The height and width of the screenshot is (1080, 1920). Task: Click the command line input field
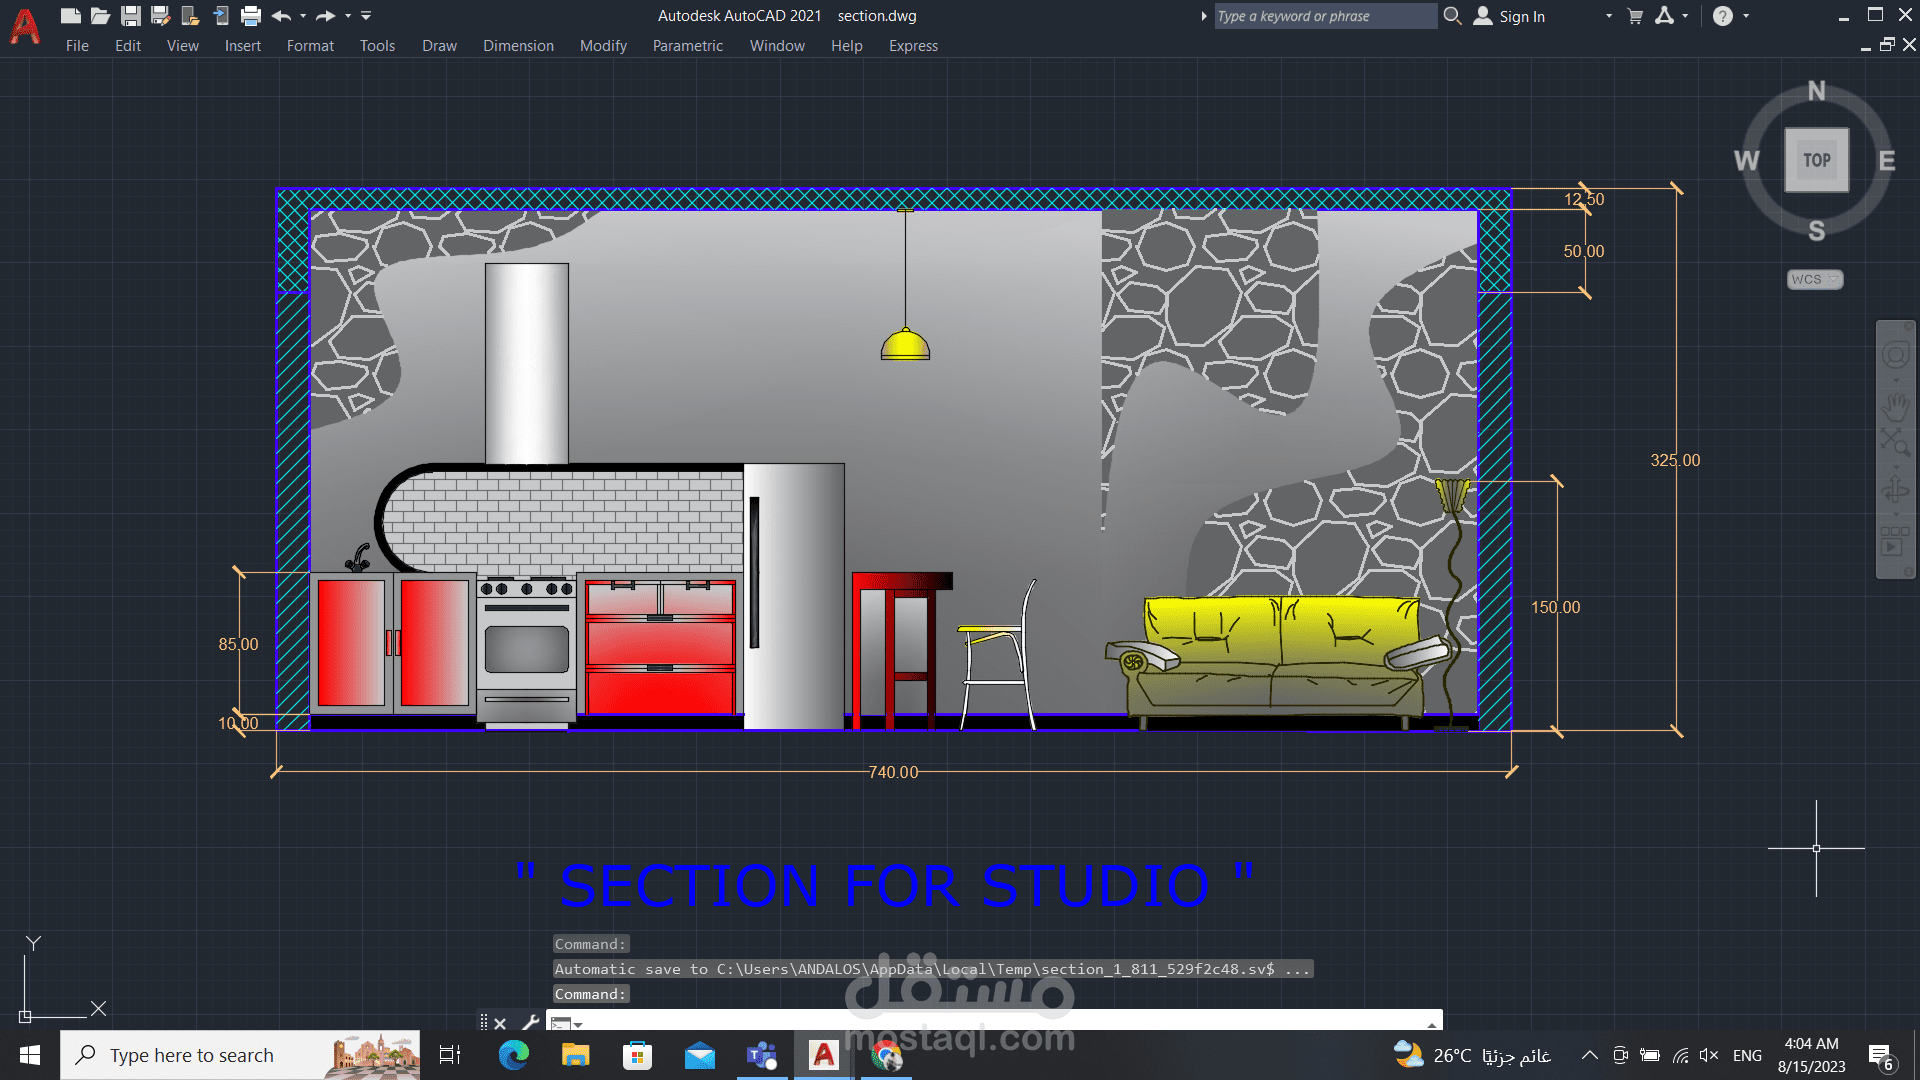pos(1005,1021)
